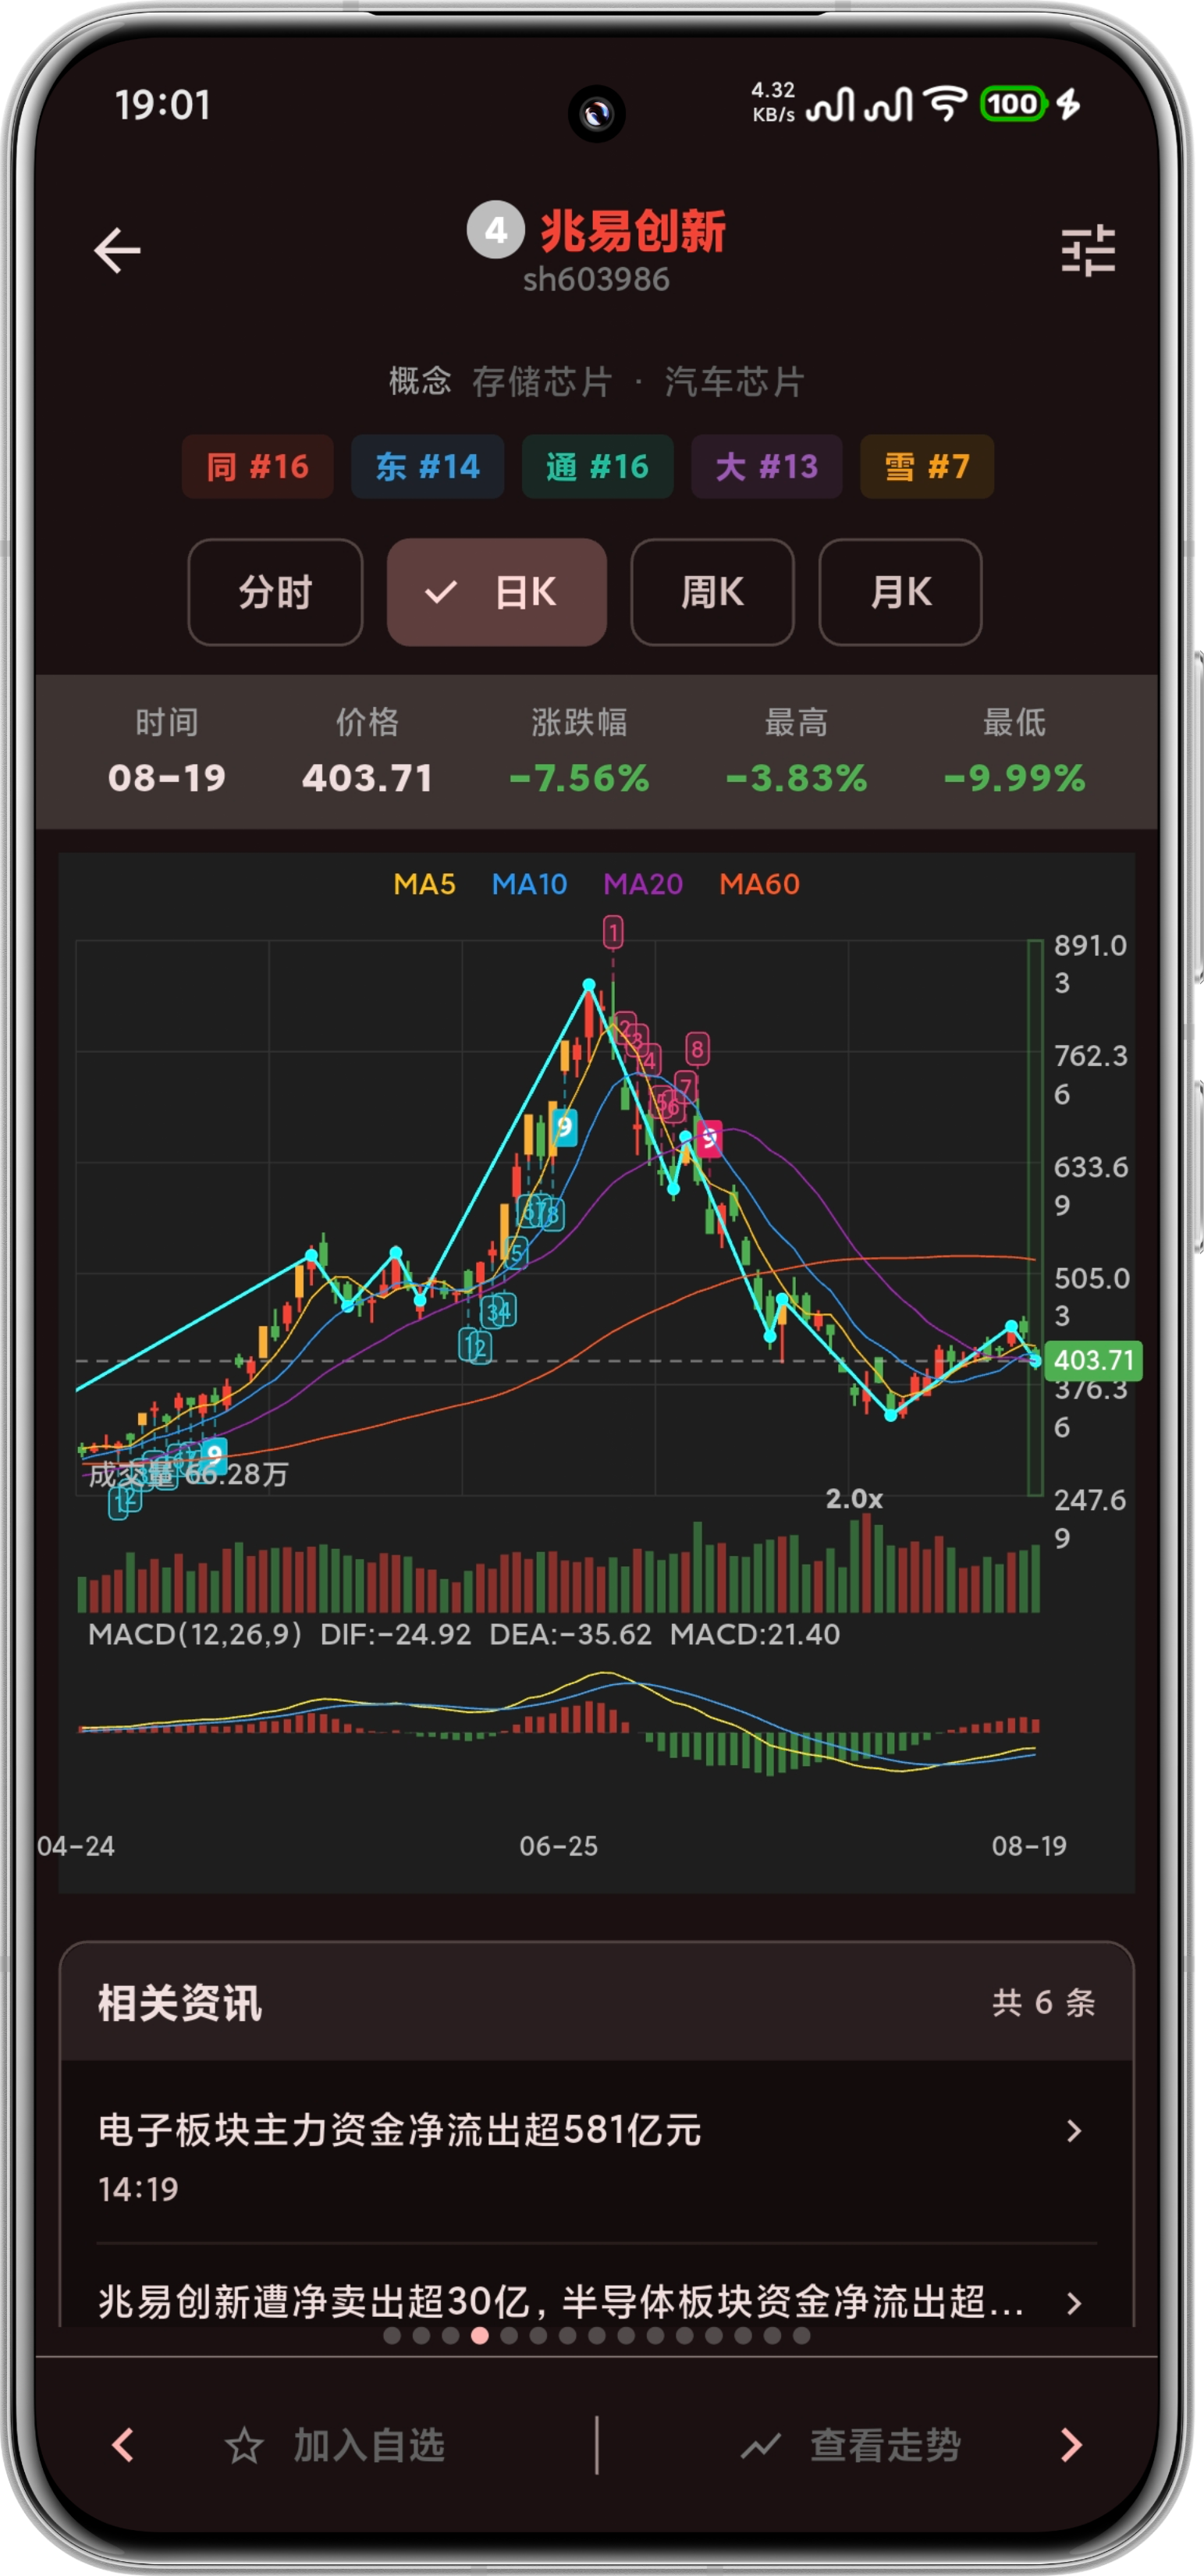Tap the news time 14:19
The image size is (1204, 2576).
pos(138,2190)
